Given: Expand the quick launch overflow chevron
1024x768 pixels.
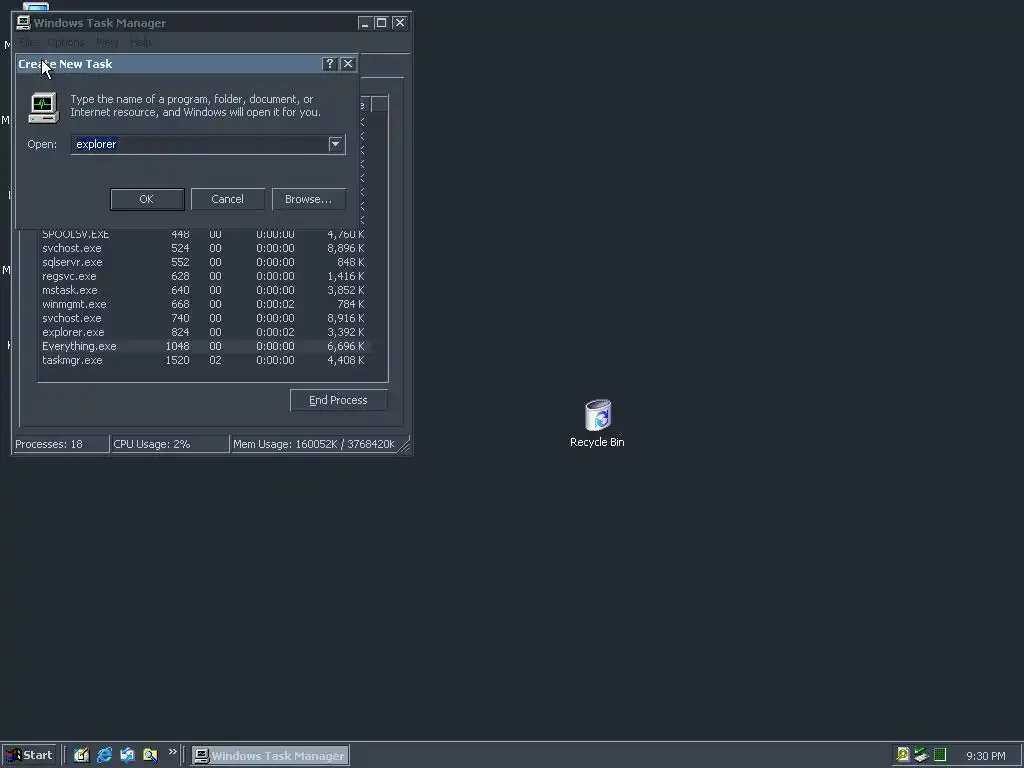Looking at the screenshot, I should 172,752.
